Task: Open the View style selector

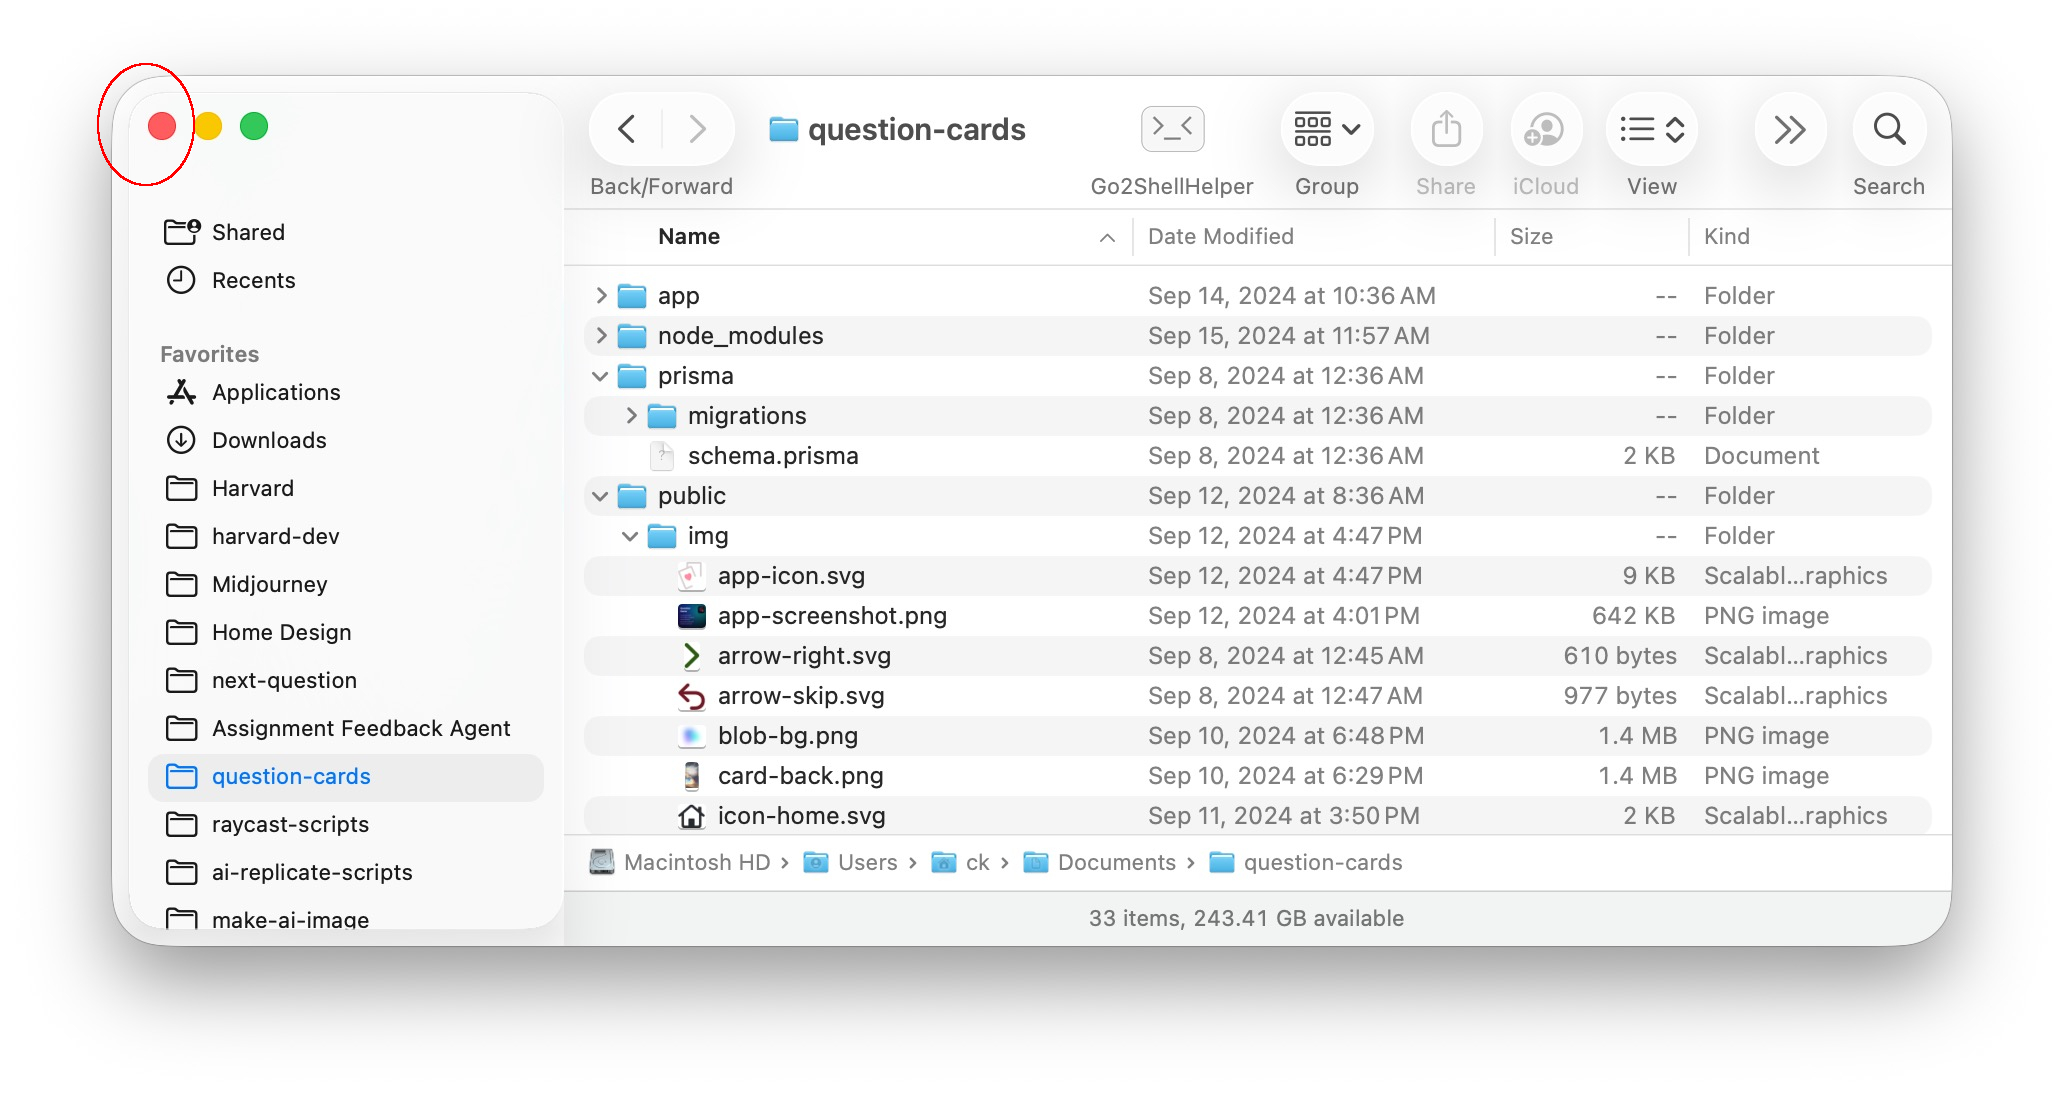Action: click(x=1652, y=129)
